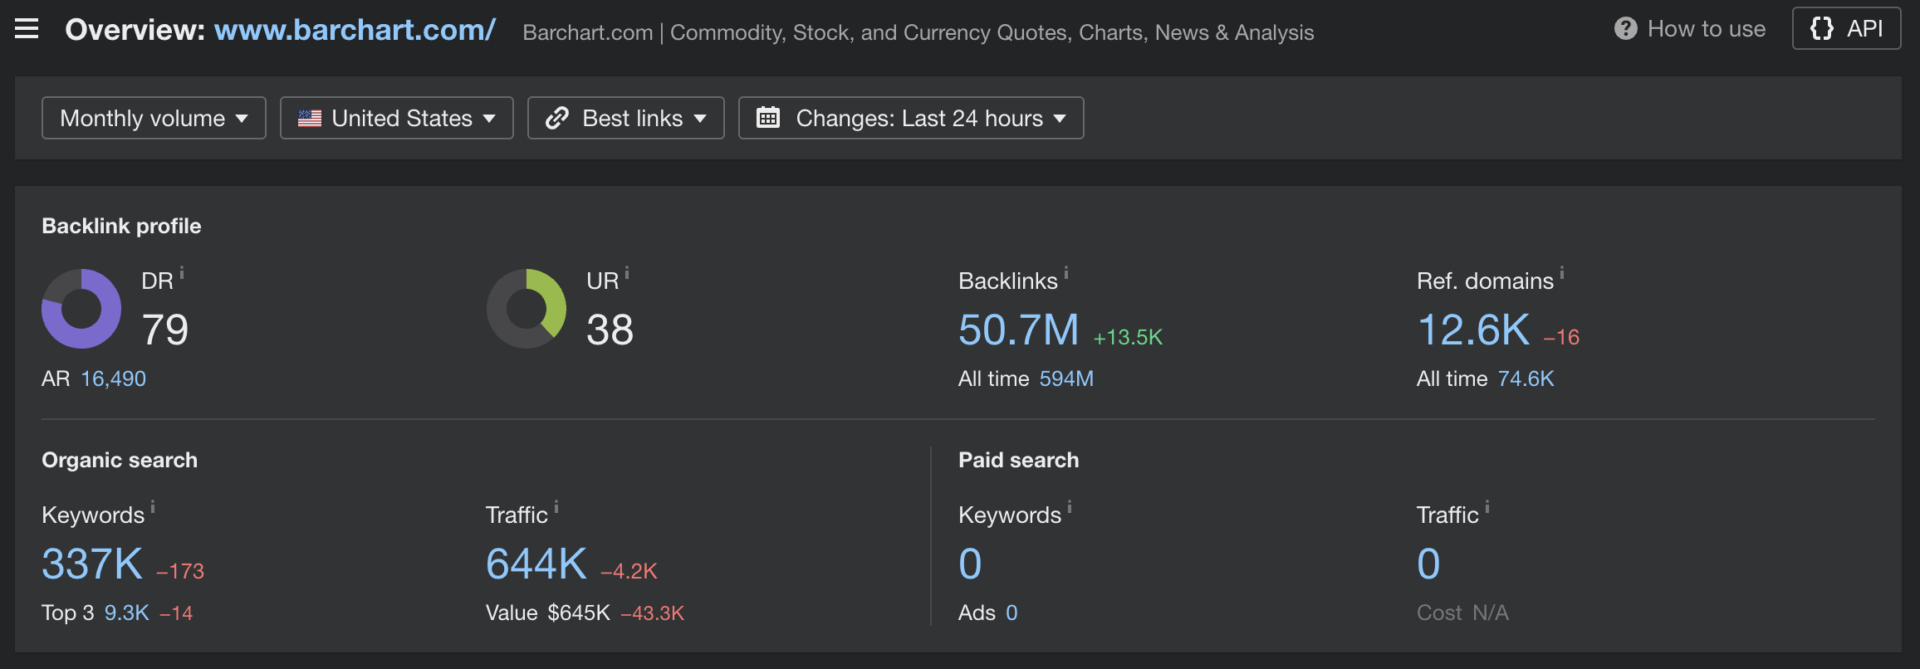The height and width of the screenshot is (669, 1920).
Task: Click the purple DR donut chart
Action: [81, 308]
